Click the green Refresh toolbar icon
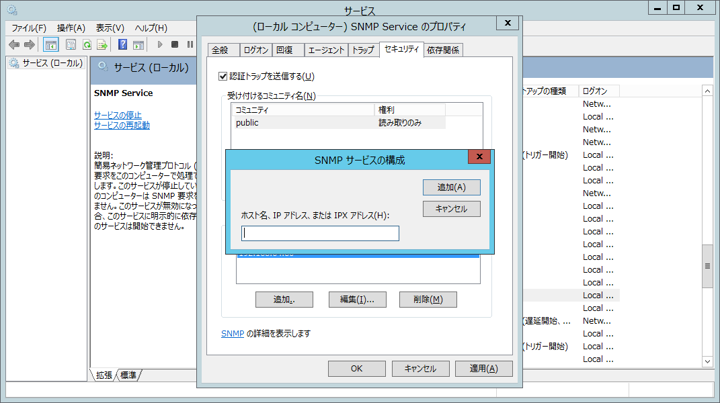720x403 pixels. tap(87, 45)
